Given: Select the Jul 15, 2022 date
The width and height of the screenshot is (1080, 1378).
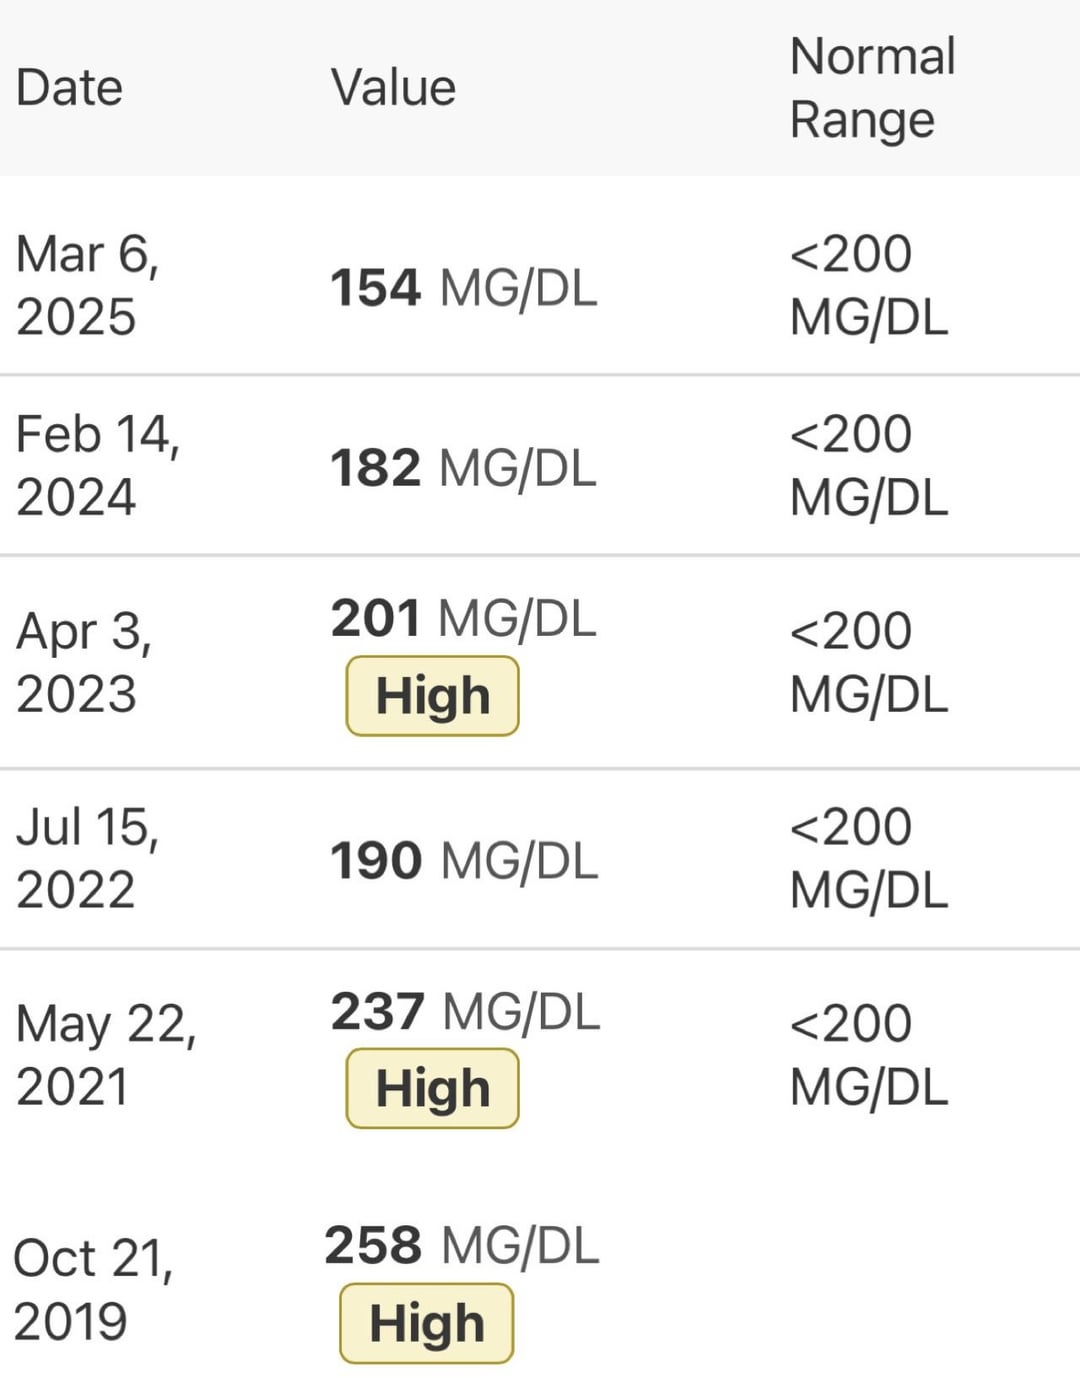Looking at the screenshot, I should [87, 858].
